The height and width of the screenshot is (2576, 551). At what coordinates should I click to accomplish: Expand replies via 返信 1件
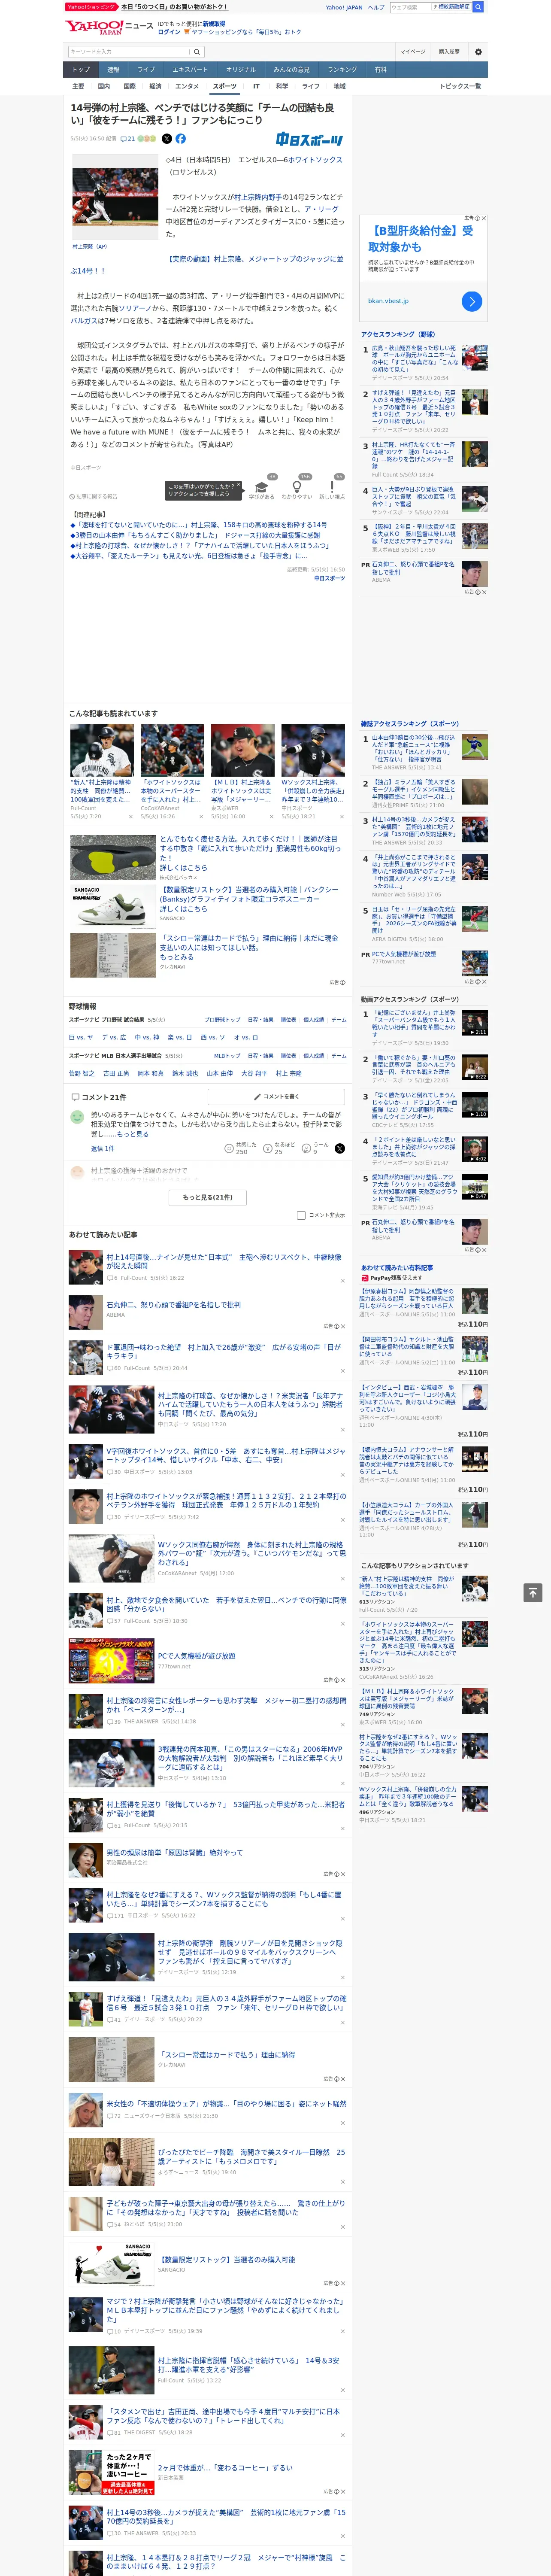(103, 1148)
